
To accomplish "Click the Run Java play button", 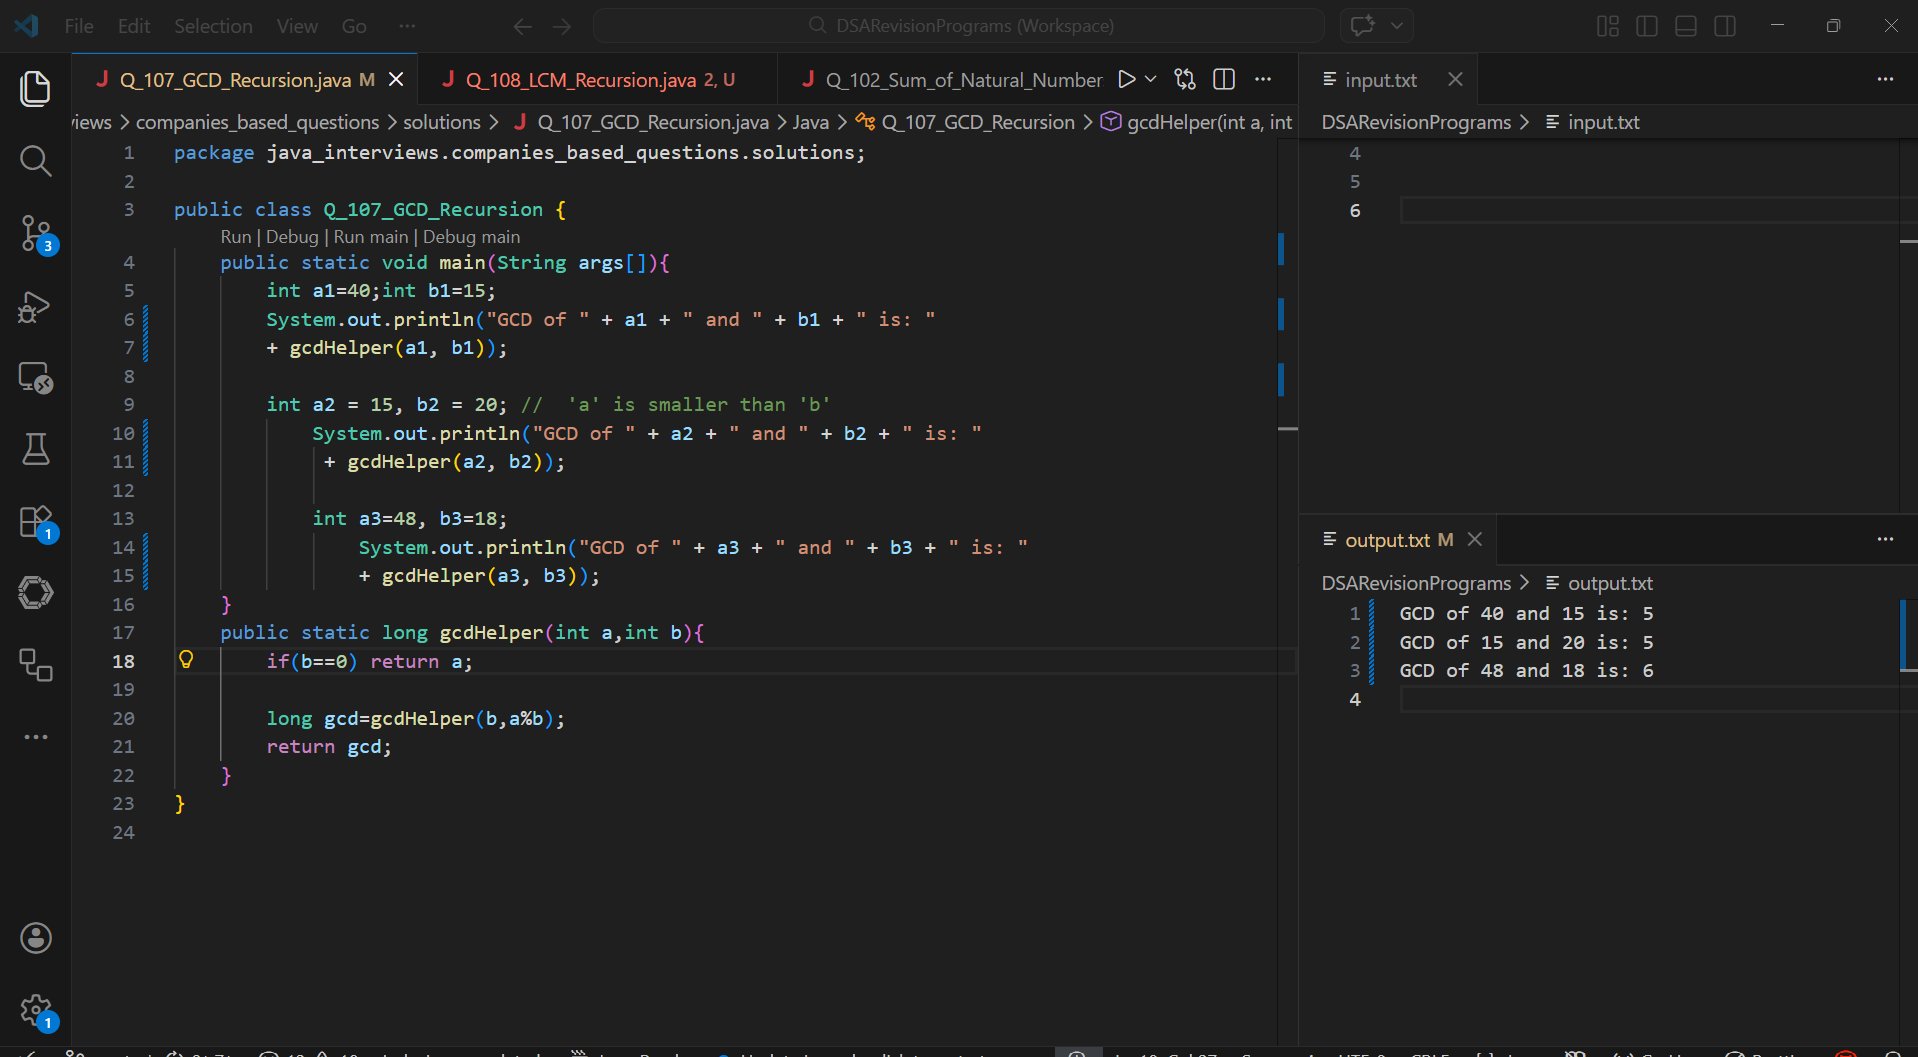I will point(1126,79).
